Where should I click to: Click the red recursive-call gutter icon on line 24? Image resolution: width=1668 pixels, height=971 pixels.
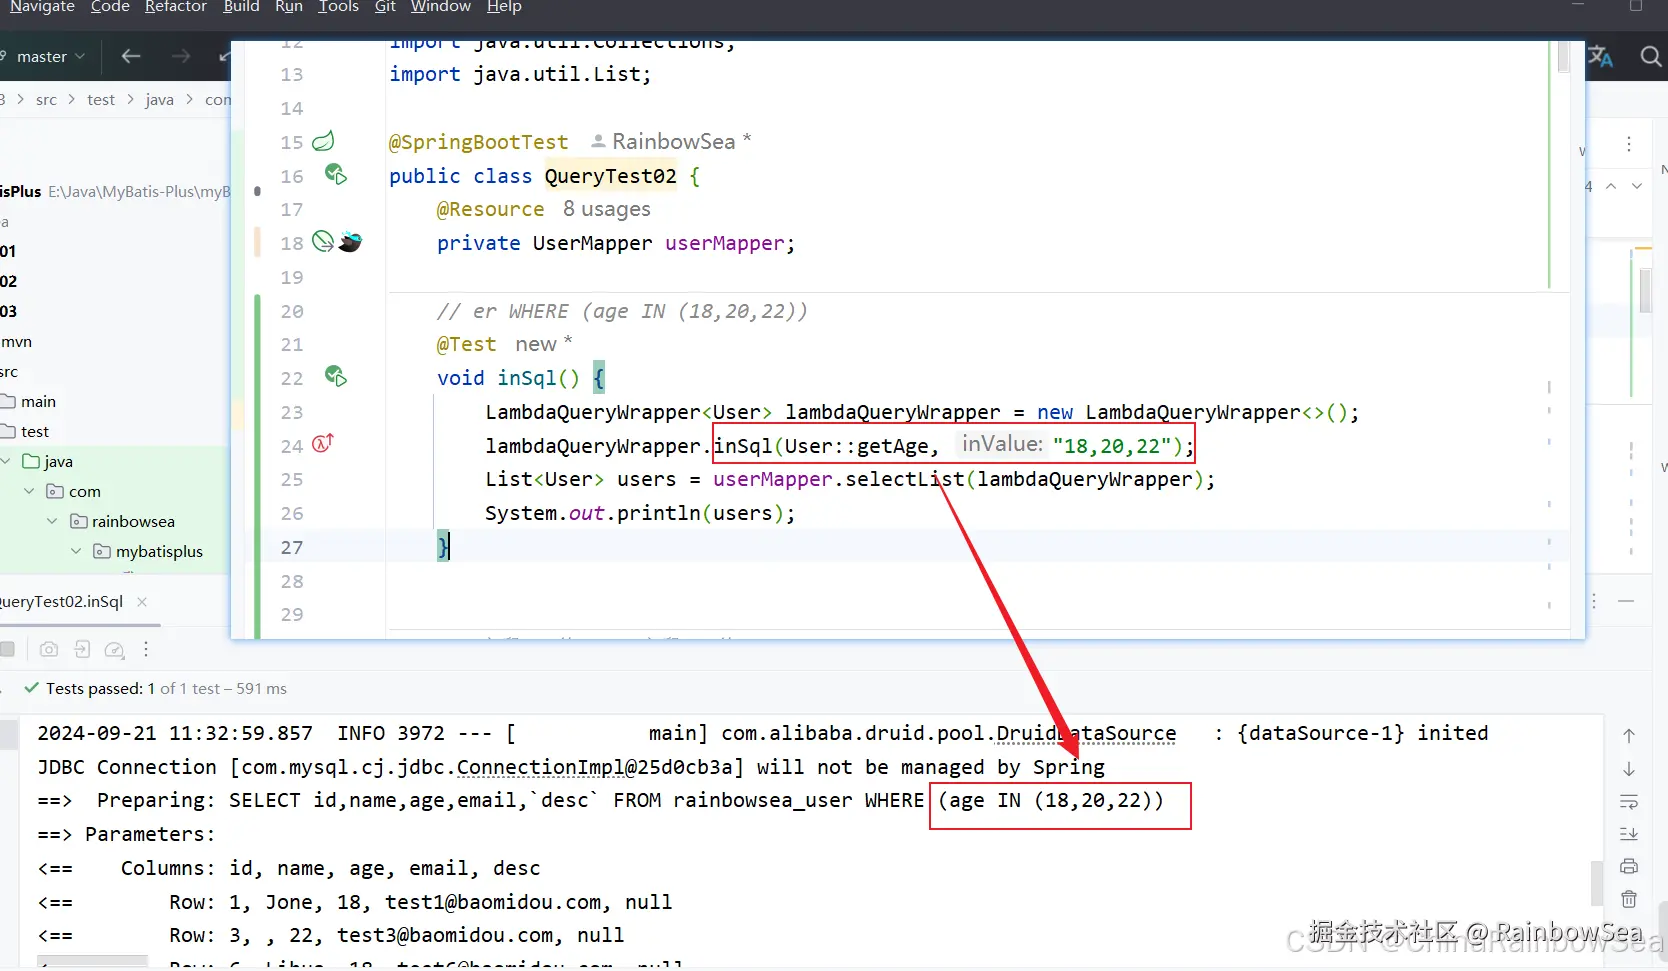coord(322,443)
